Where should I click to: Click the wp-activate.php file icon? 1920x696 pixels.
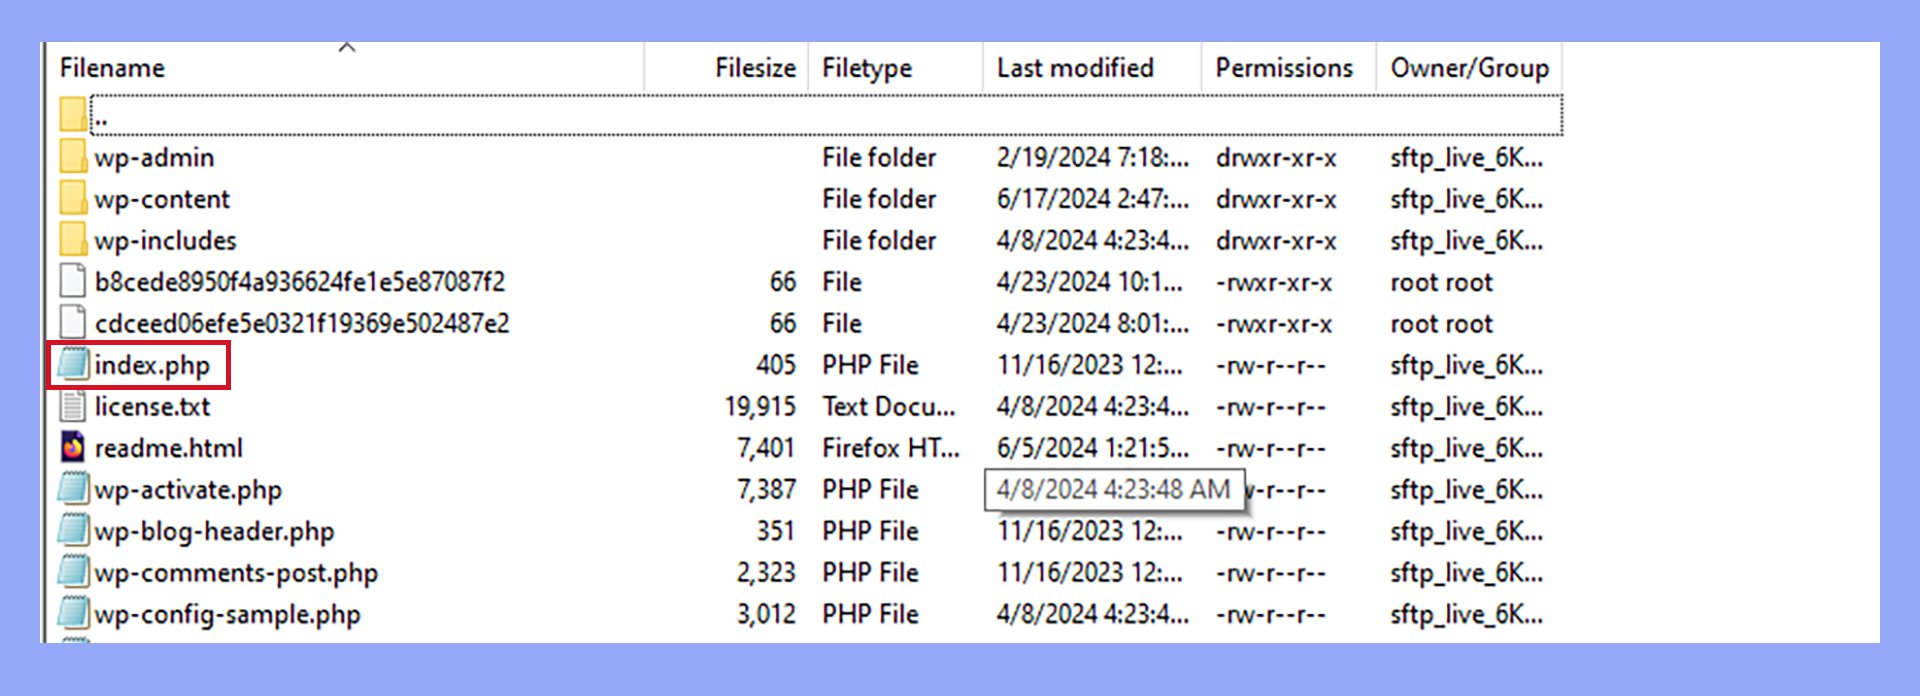pos(73,489)
